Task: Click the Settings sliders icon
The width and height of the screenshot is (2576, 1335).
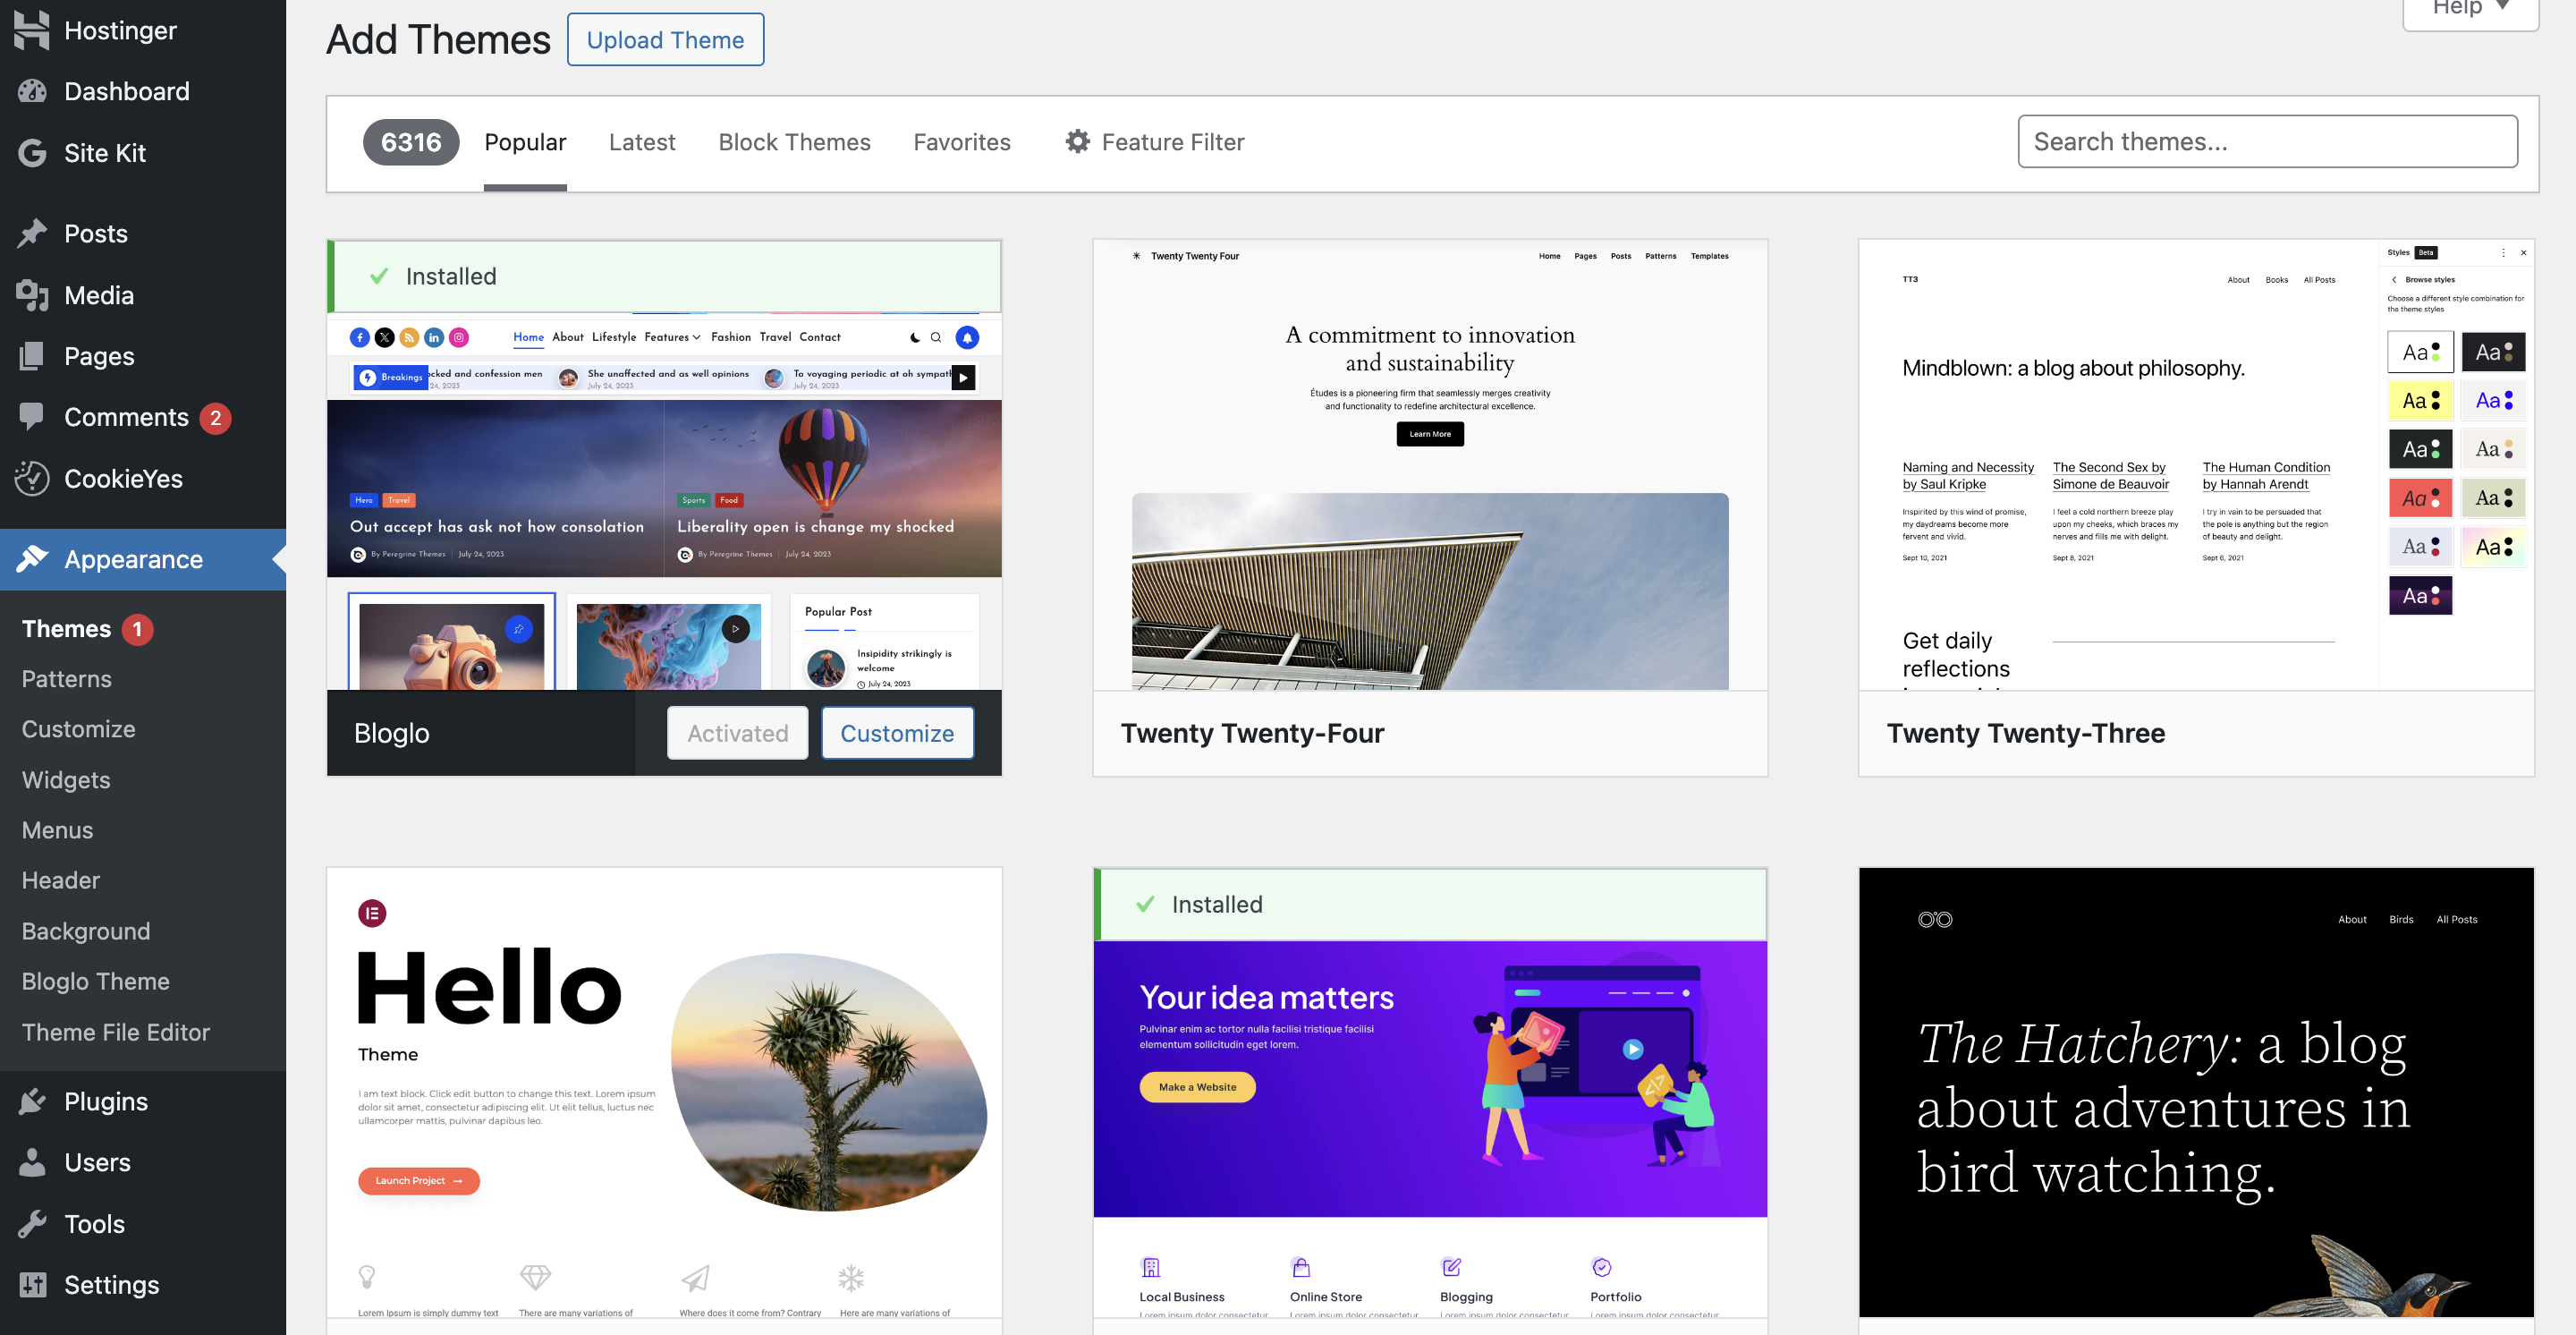Action: (x=32, y=1285)
